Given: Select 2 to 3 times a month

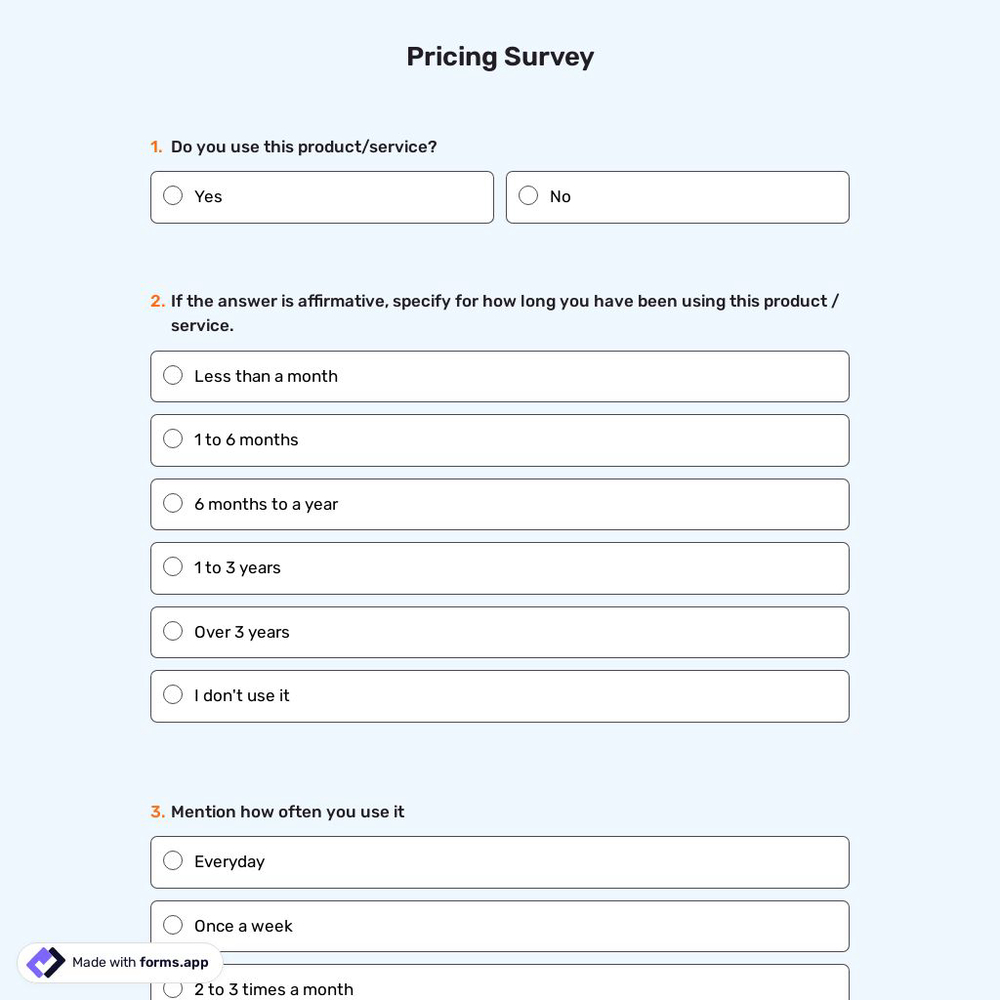Looking at the screenshot, I should (x=172, y=988).
